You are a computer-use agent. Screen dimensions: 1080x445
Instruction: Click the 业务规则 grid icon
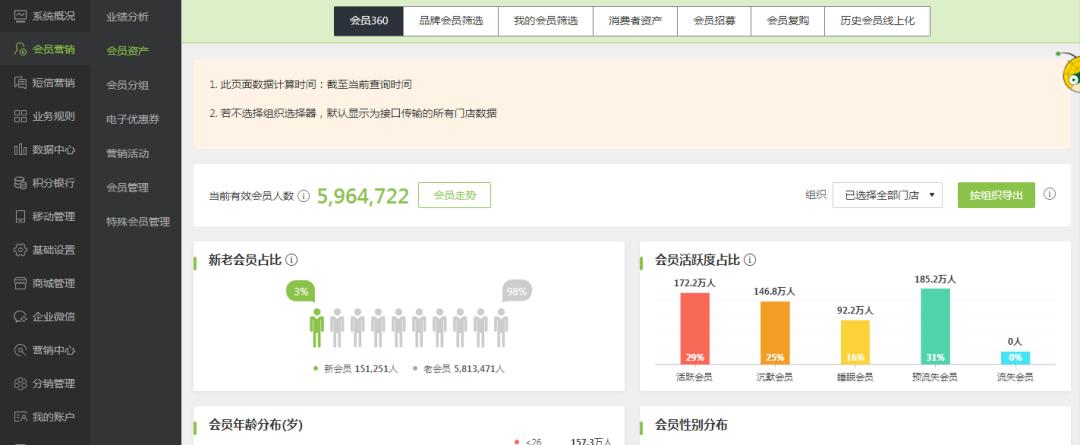click(21, 116)
